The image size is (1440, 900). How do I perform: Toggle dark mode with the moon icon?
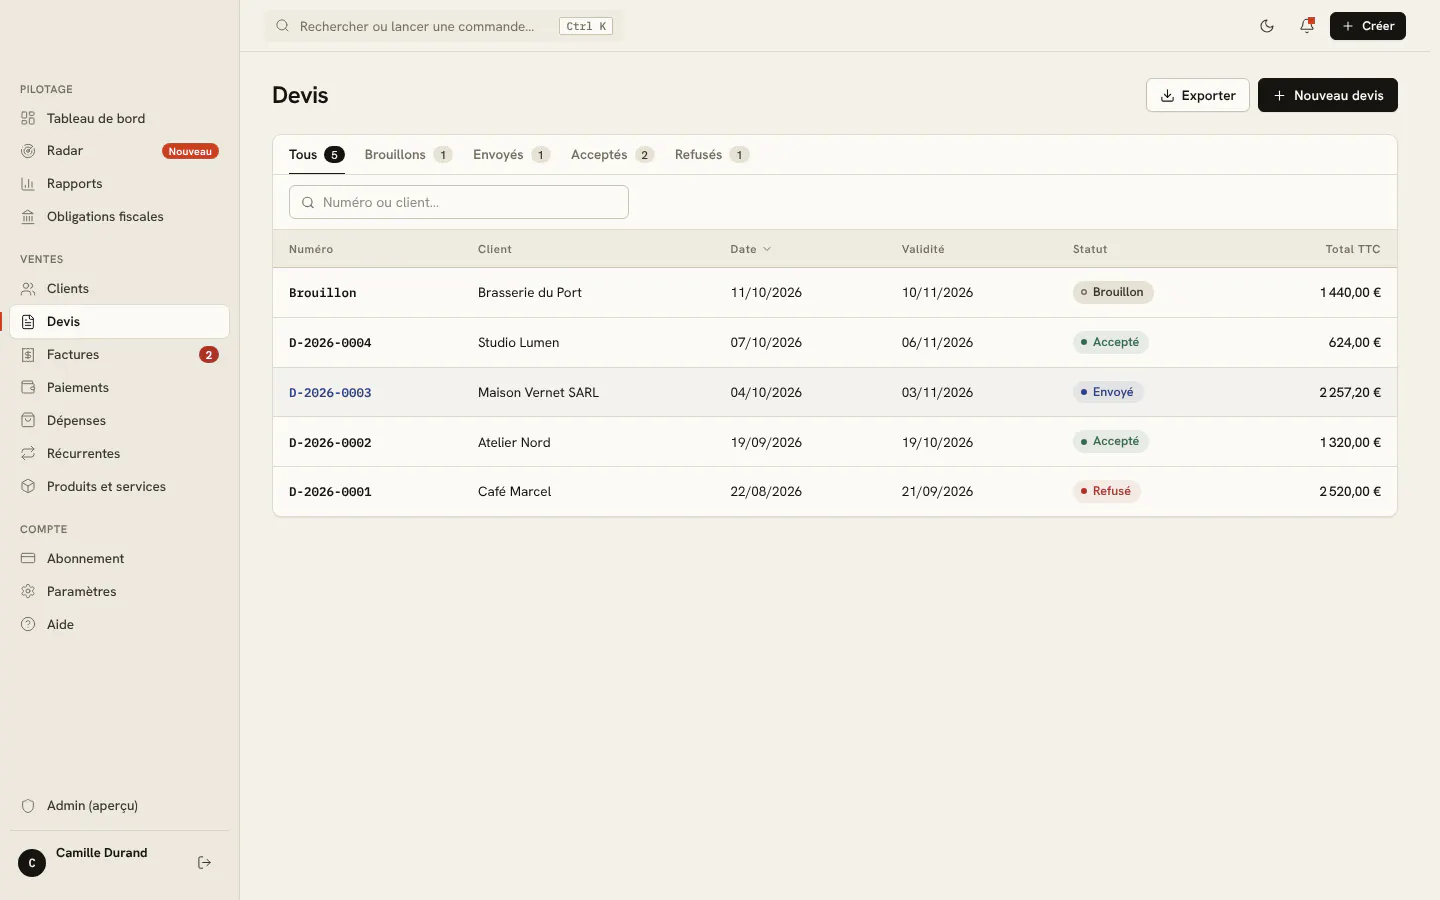pos(1267,26)
